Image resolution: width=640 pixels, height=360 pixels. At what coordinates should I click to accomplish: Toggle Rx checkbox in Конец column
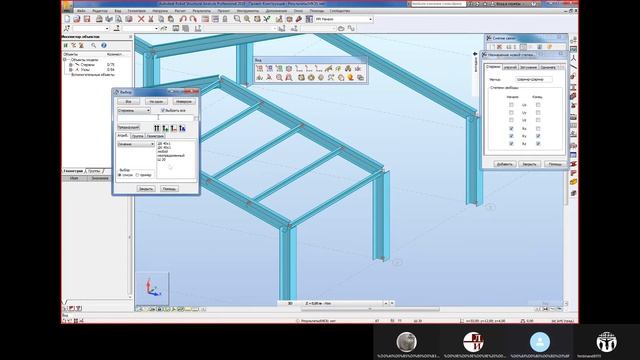tap(538, 128)
